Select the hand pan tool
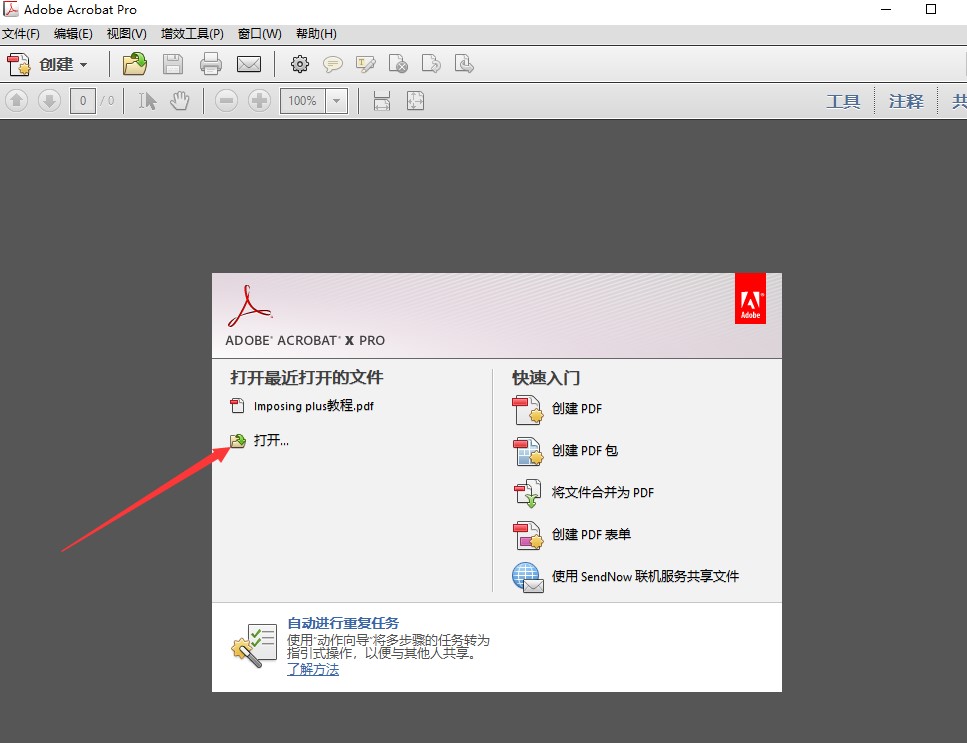 179,101
